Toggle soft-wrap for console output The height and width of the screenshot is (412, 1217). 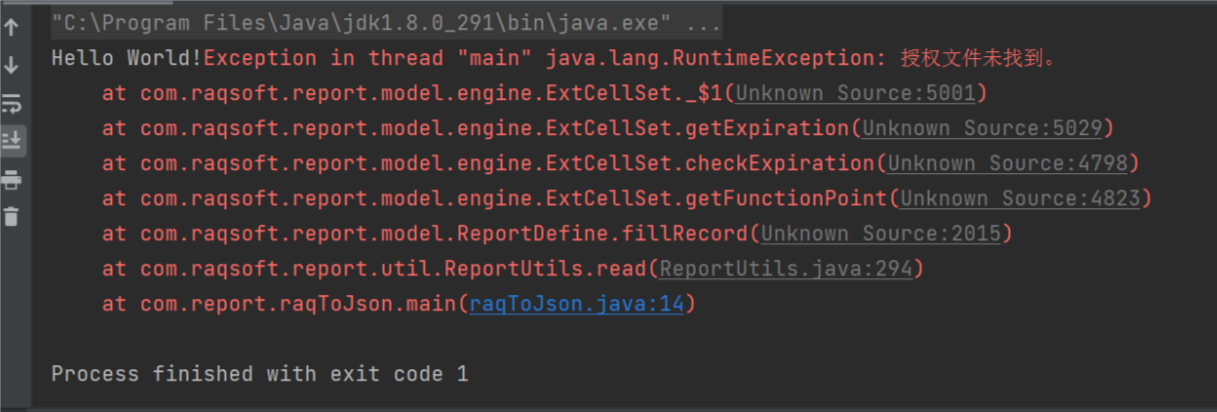tap(12, 103)
